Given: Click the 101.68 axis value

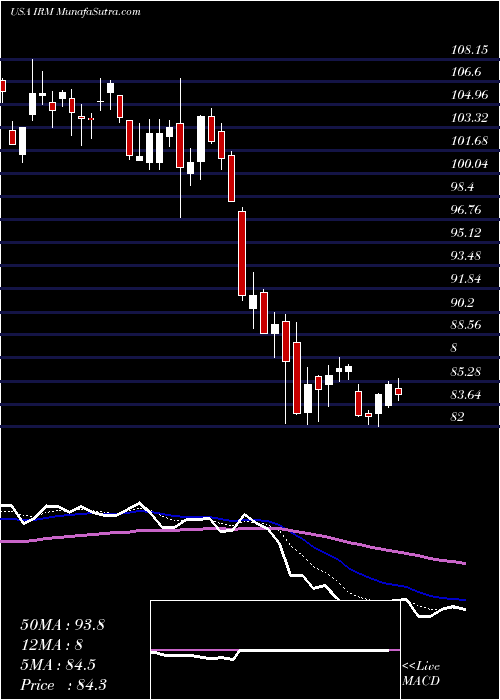Looking at the screenshot, I should [x=470, y=142].
